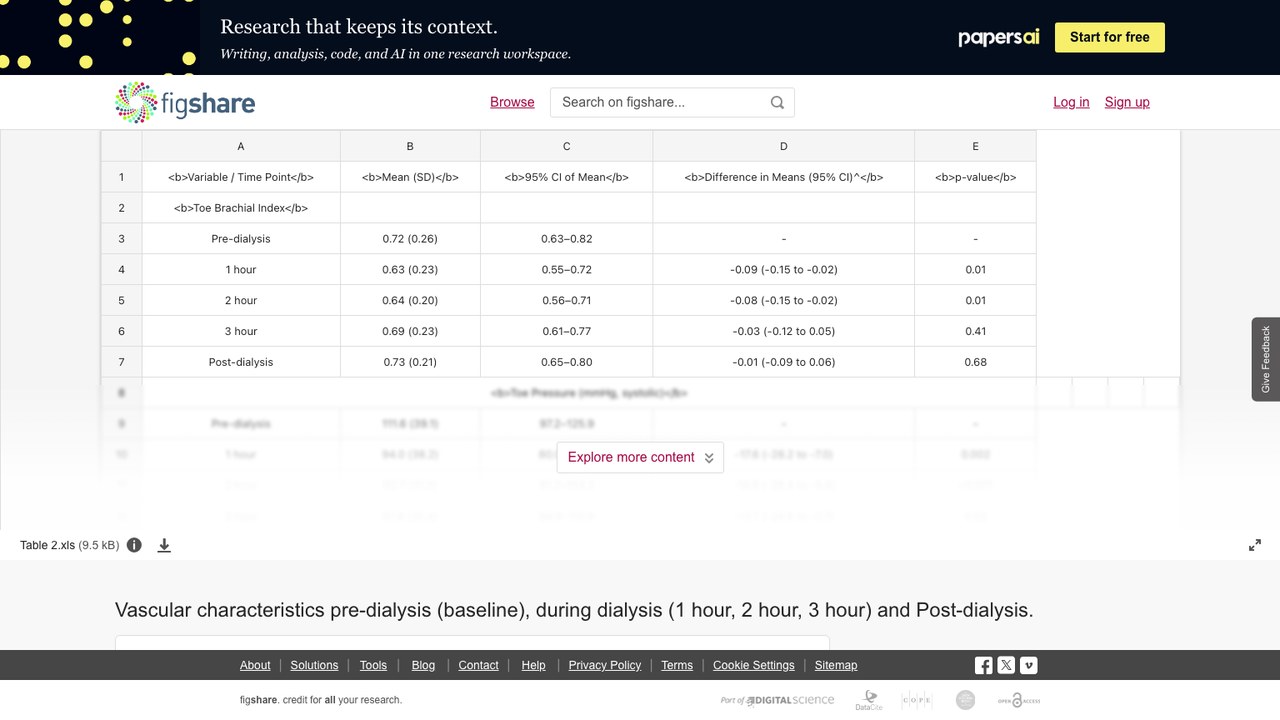
Task: Click the COPE footer logo
Action: tap(916, 700)
